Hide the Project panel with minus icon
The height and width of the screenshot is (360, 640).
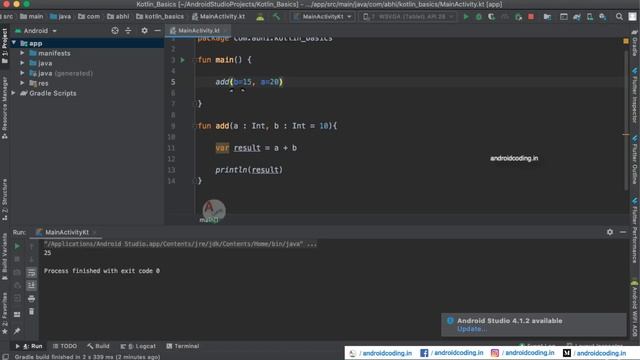point(158,31)
